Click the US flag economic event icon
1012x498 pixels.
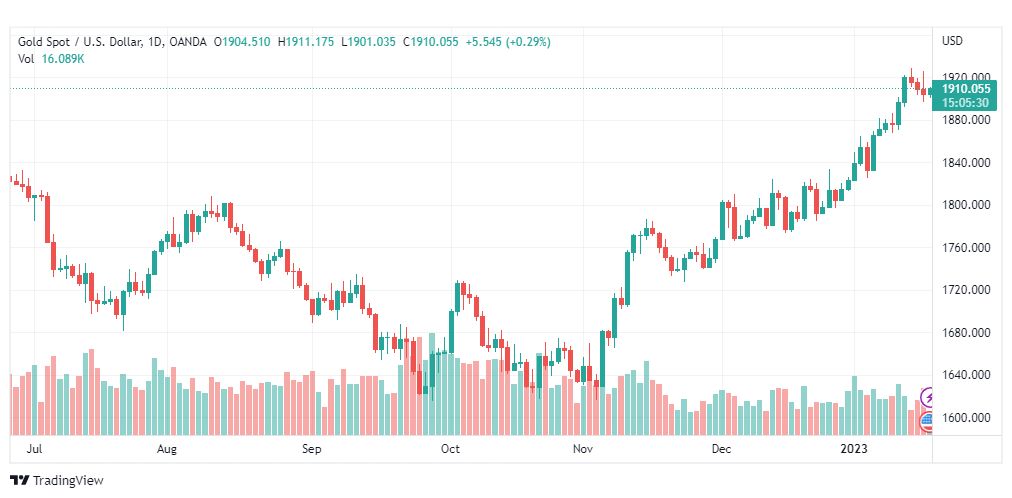click(x=927, y=423)
